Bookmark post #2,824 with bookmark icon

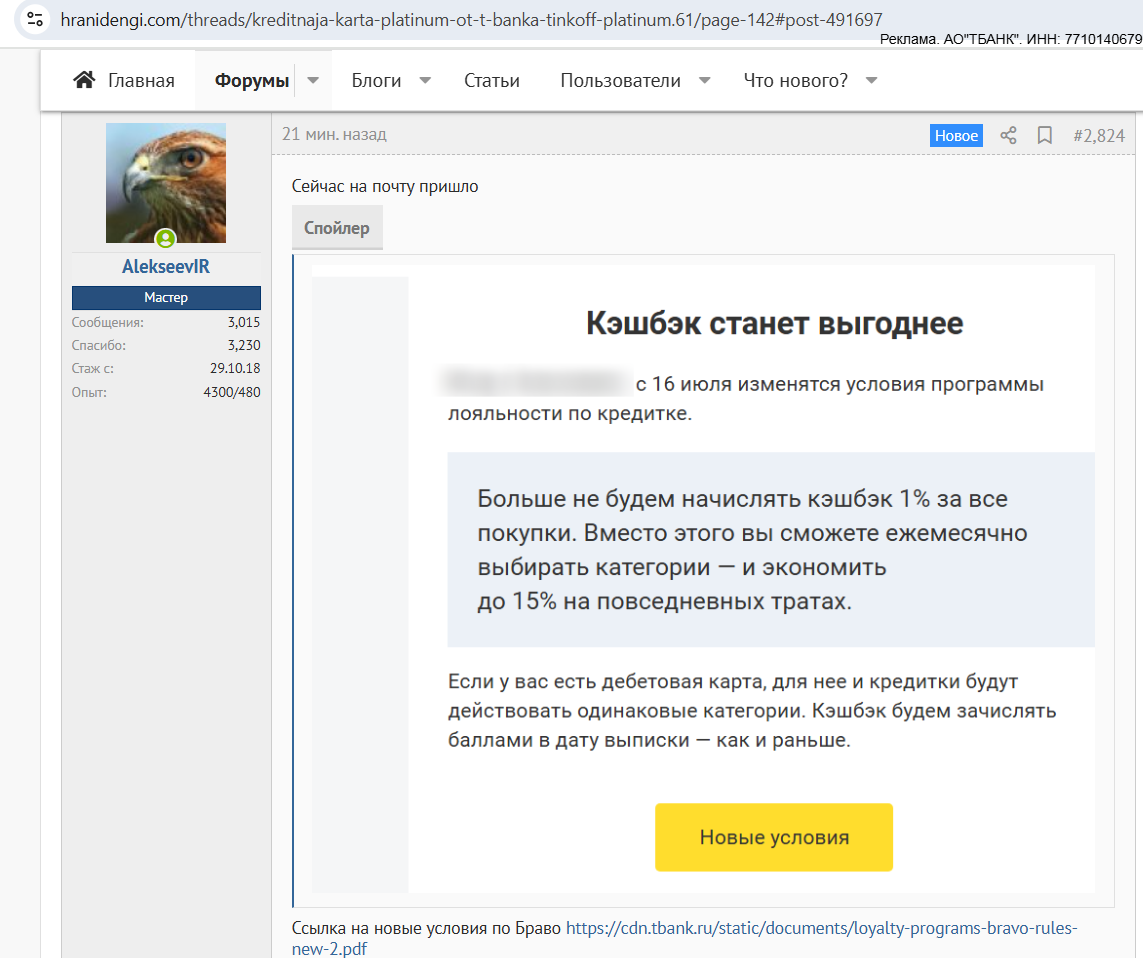pyautogui.click(x=1045, y=135)
